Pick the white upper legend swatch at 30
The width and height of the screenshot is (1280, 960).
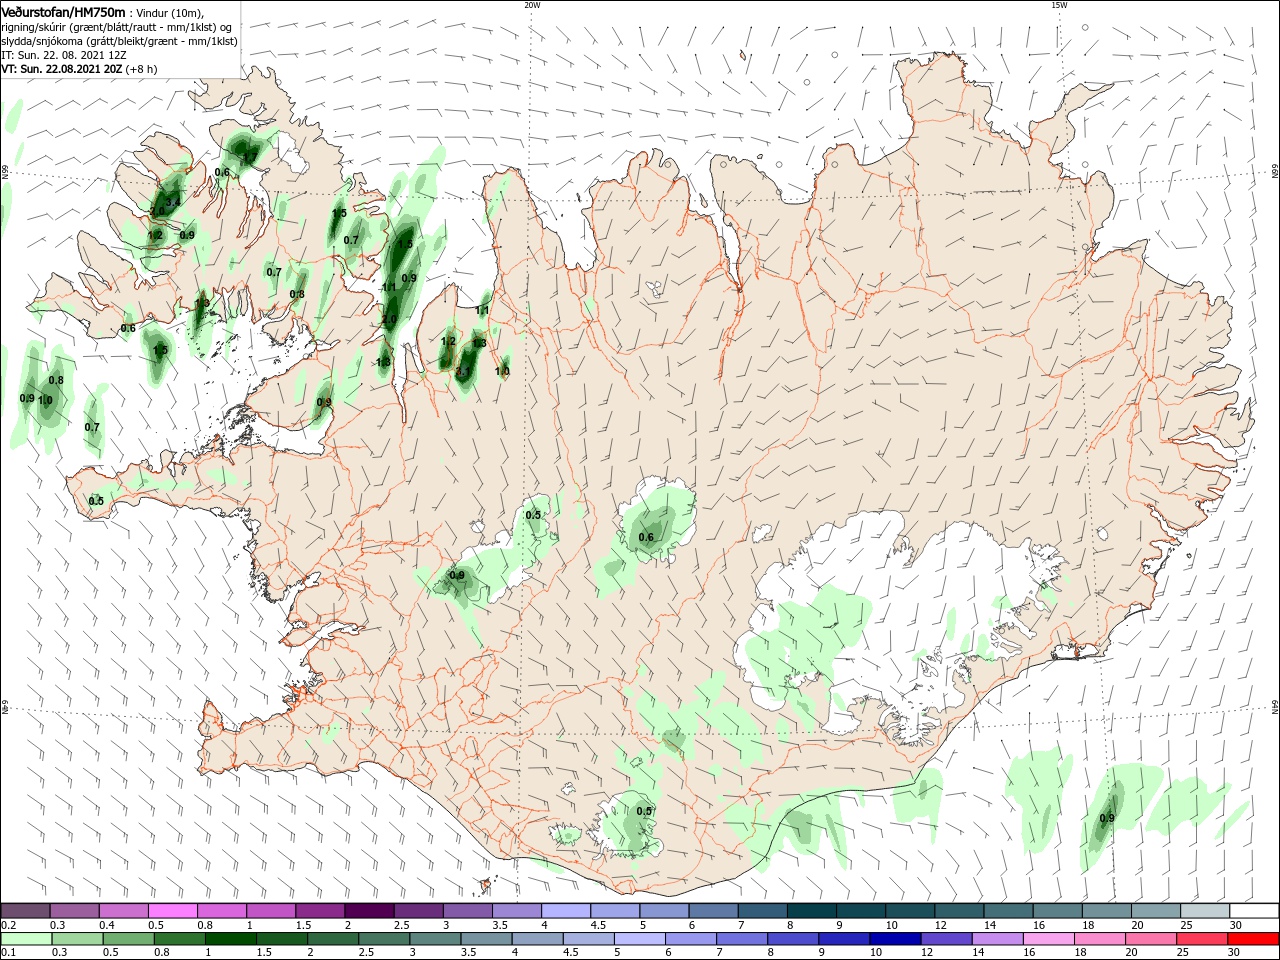pos(1252,911)
